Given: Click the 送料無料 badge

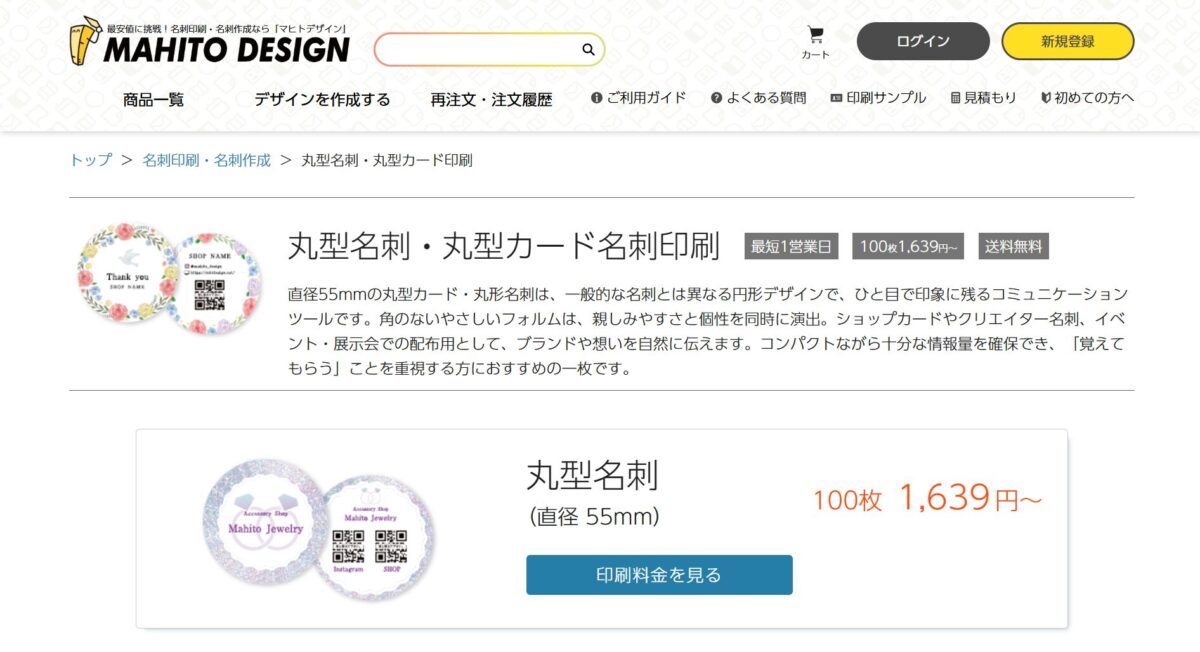Looking at the screenshot, I should [x=1014, y=246].
